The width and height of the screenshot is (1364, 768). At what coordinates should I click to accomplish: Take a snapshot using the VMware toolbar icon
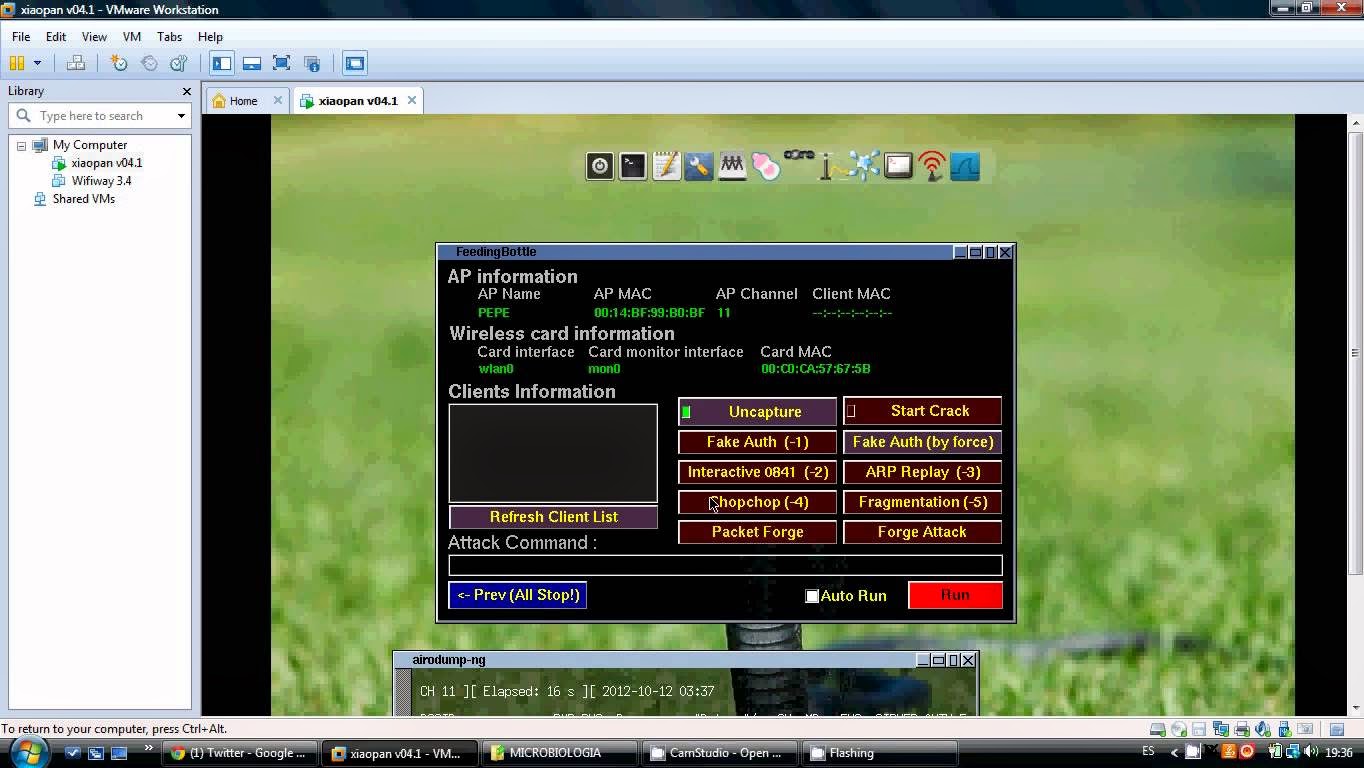119,62
